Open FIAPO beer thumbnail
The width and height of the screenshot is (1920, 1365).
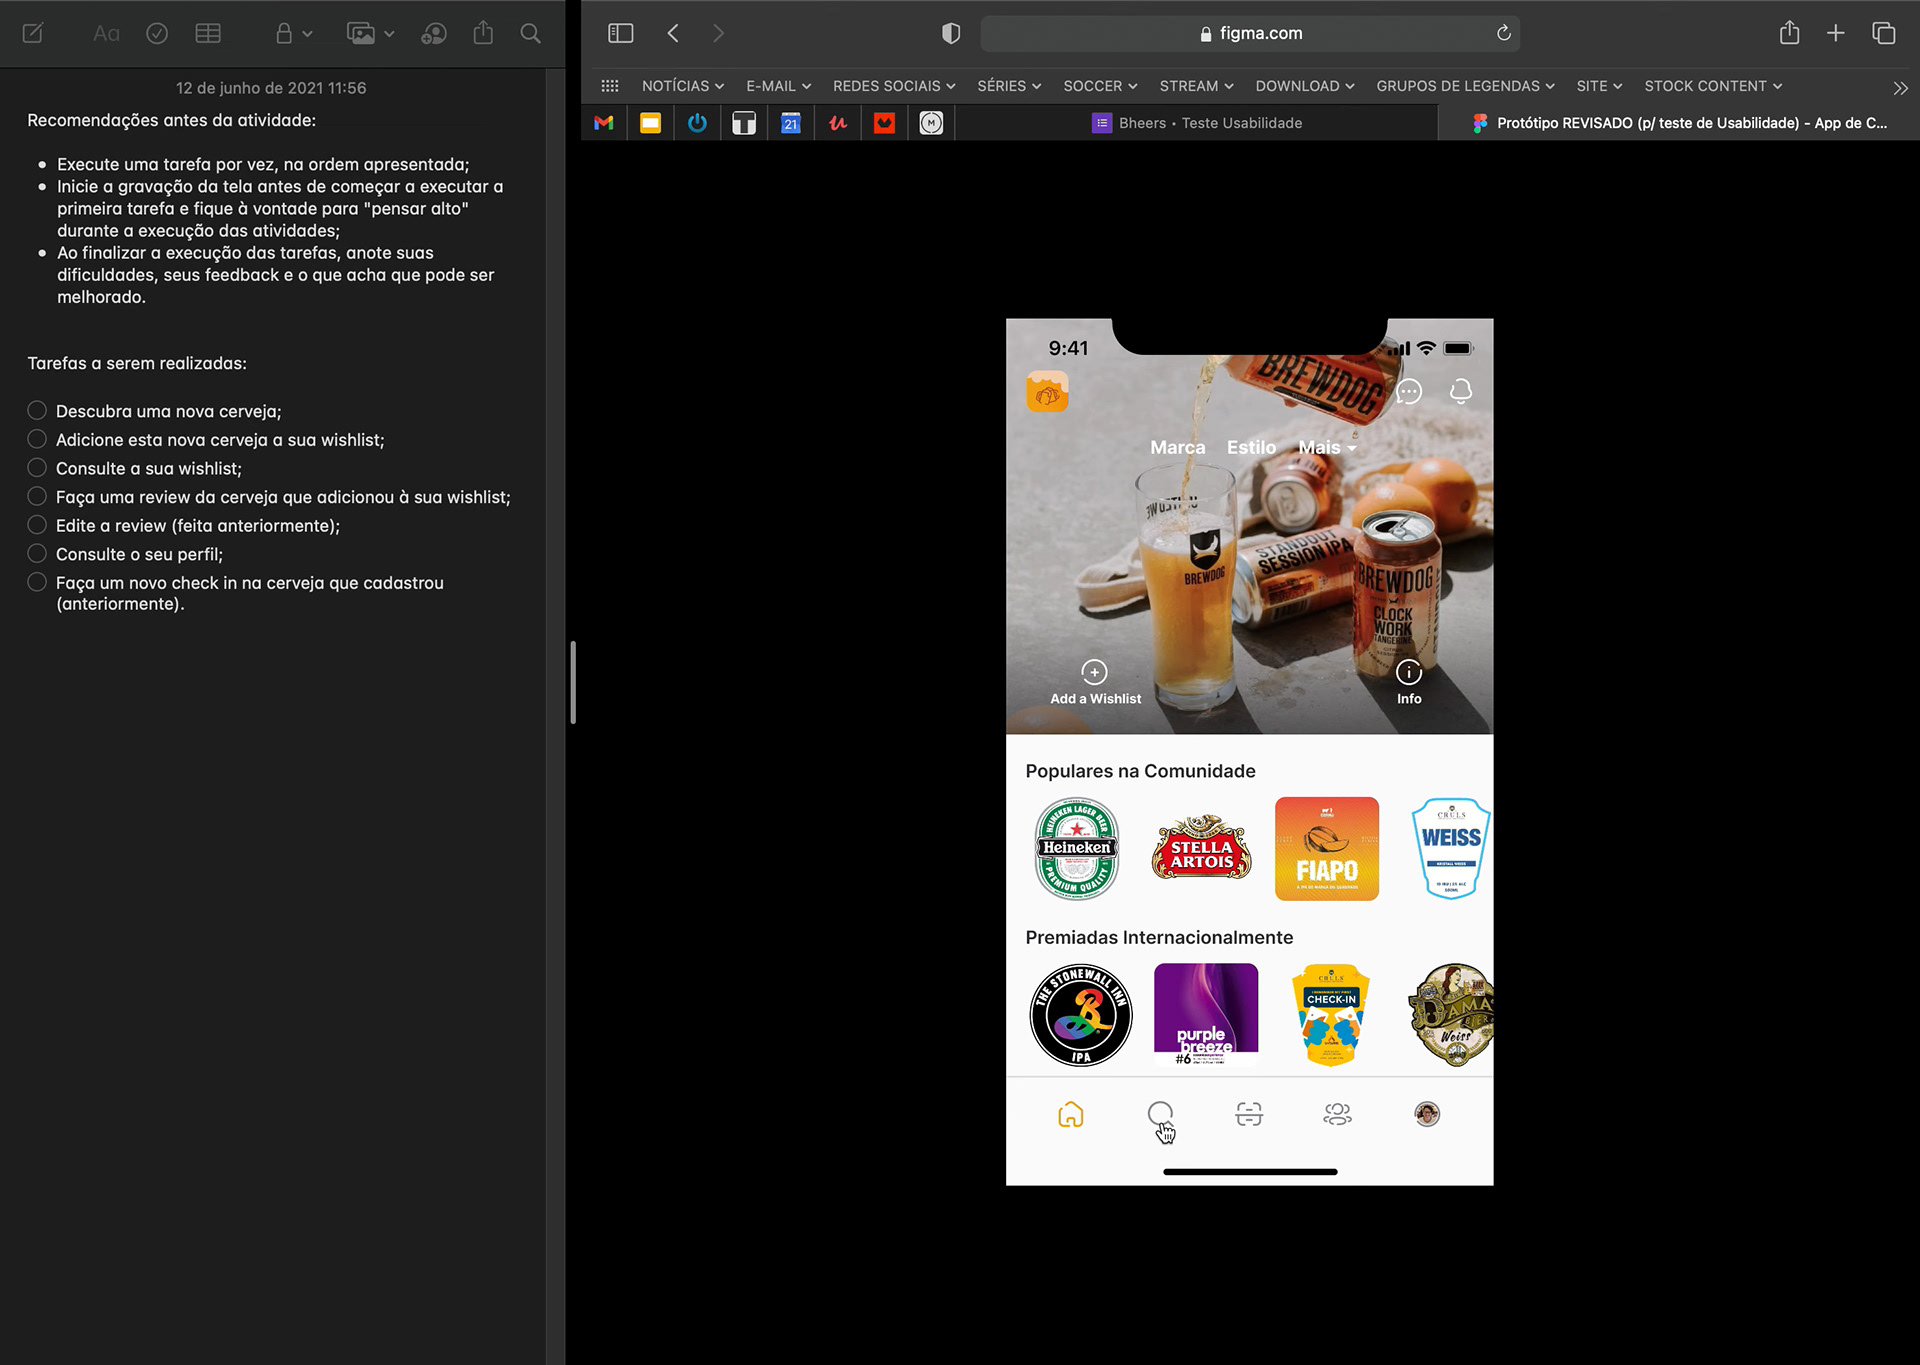click(1327, 849)
